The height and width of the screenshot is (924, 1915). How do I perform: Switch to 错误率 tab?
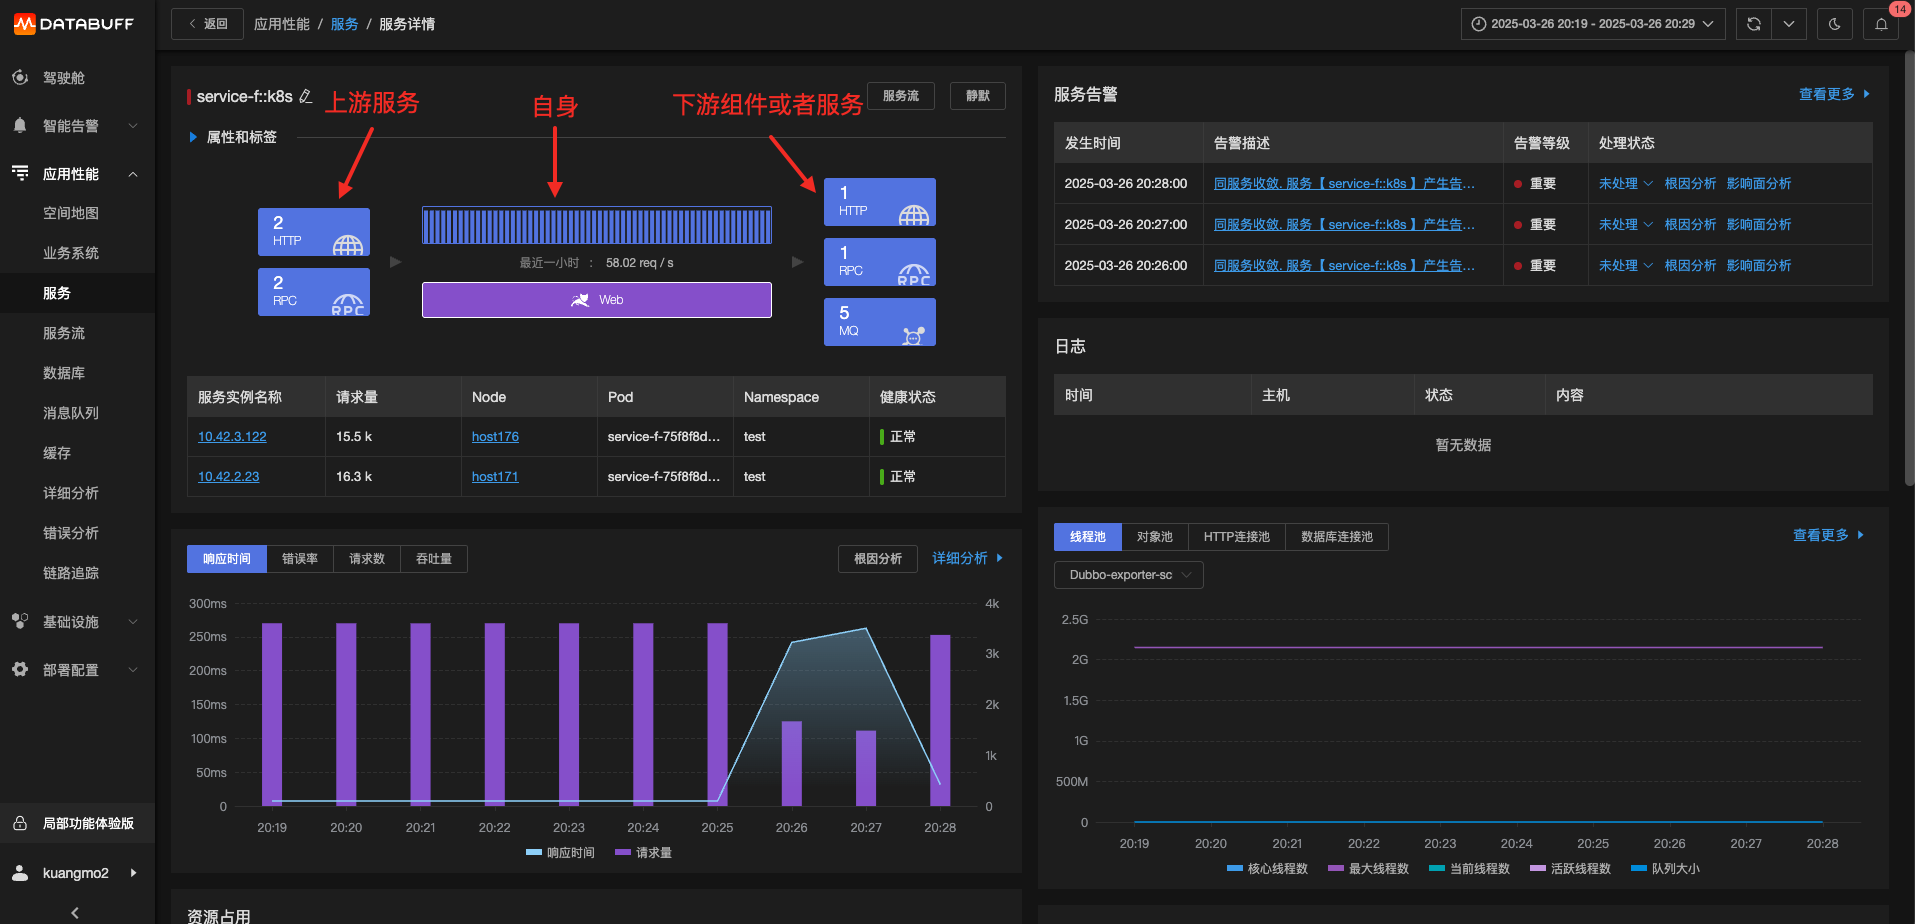coord(300,559)
